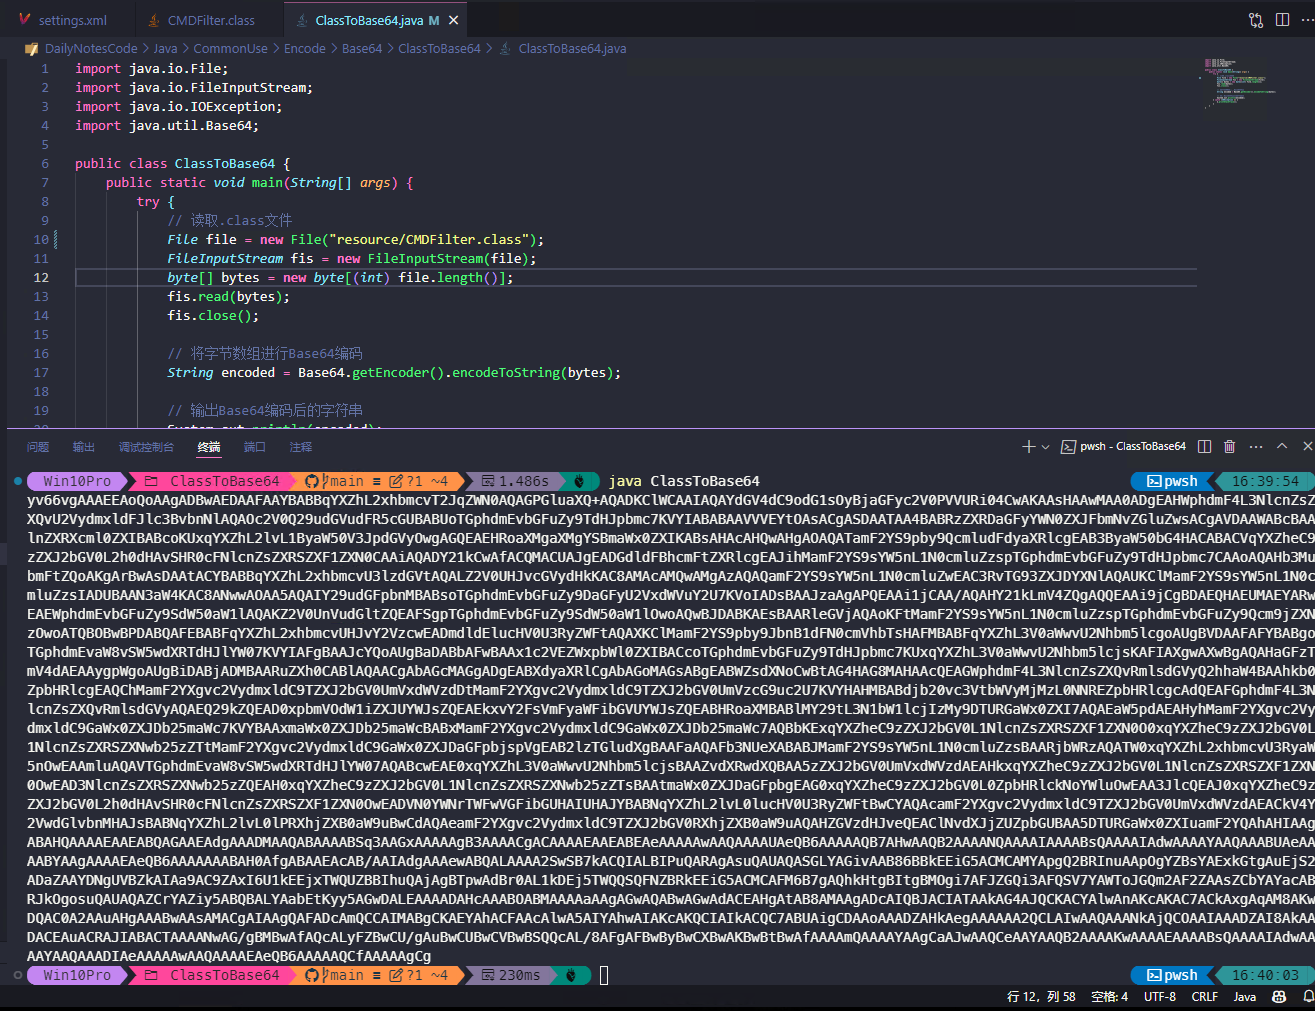Change file encoding via UTF-8 status item
This screenshot has height=1011, width=1315.
pyautogui.click(x=1160, y=997)
